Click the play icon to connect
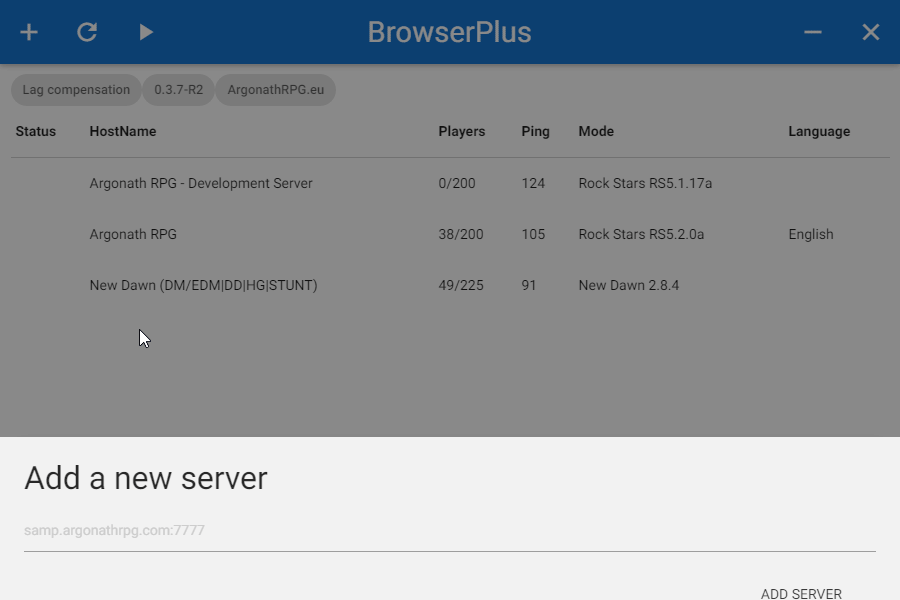Screen dimensions: 900x600 coord(146,32)
